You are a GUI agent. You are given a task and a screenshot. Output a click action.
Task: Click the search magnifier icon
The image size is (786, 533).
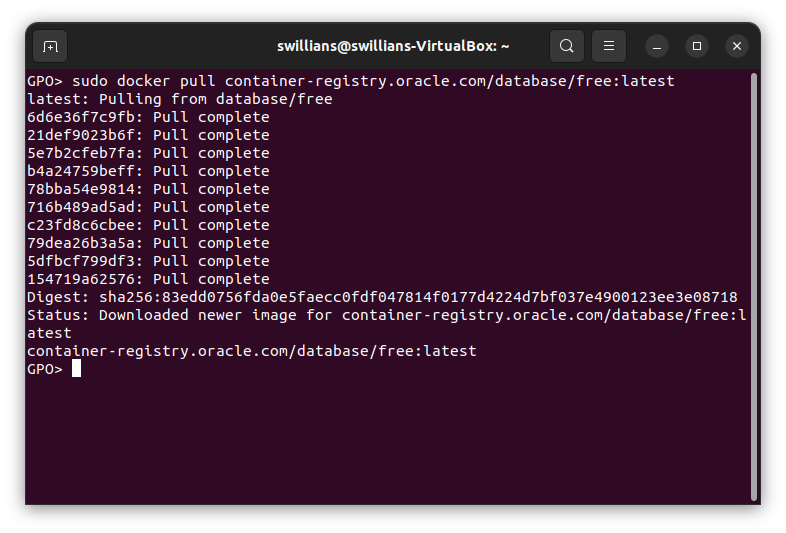pyautogui.click(x=567, y=46)
